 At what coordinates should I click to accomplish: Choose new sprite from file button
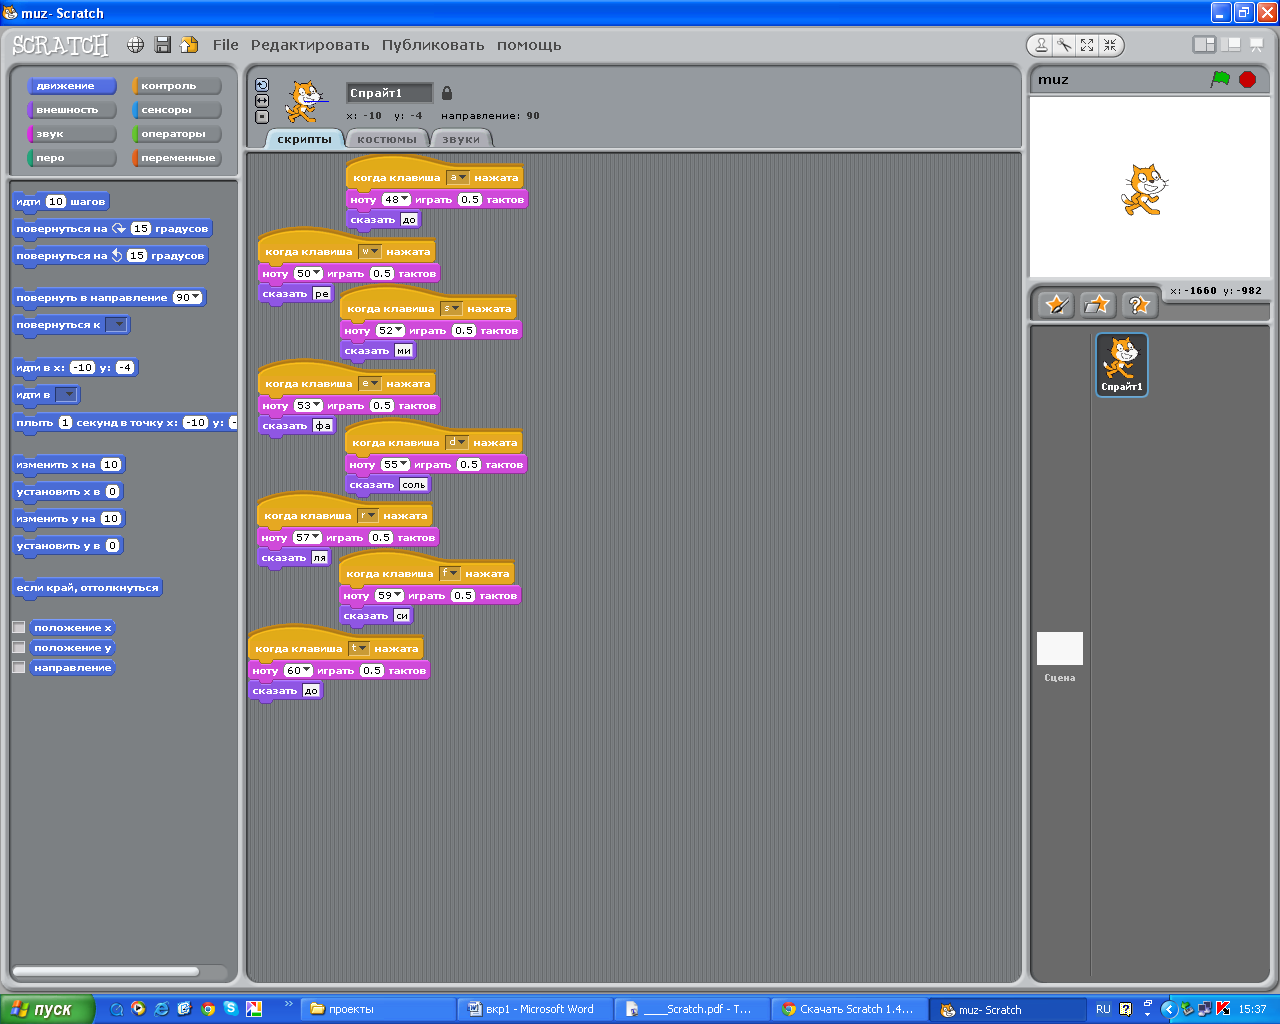click(1097, 304)
